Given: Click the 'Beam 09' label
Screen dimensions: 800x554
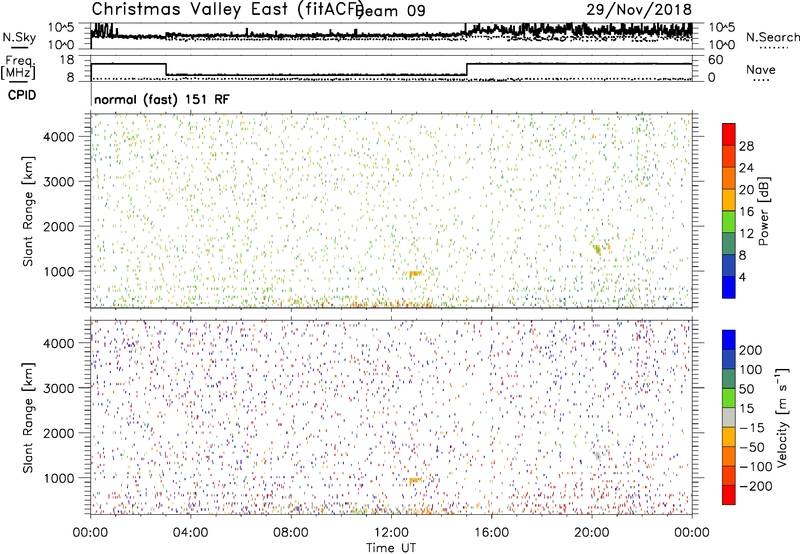Looking at the screenshot, I should tap(389, 11).
